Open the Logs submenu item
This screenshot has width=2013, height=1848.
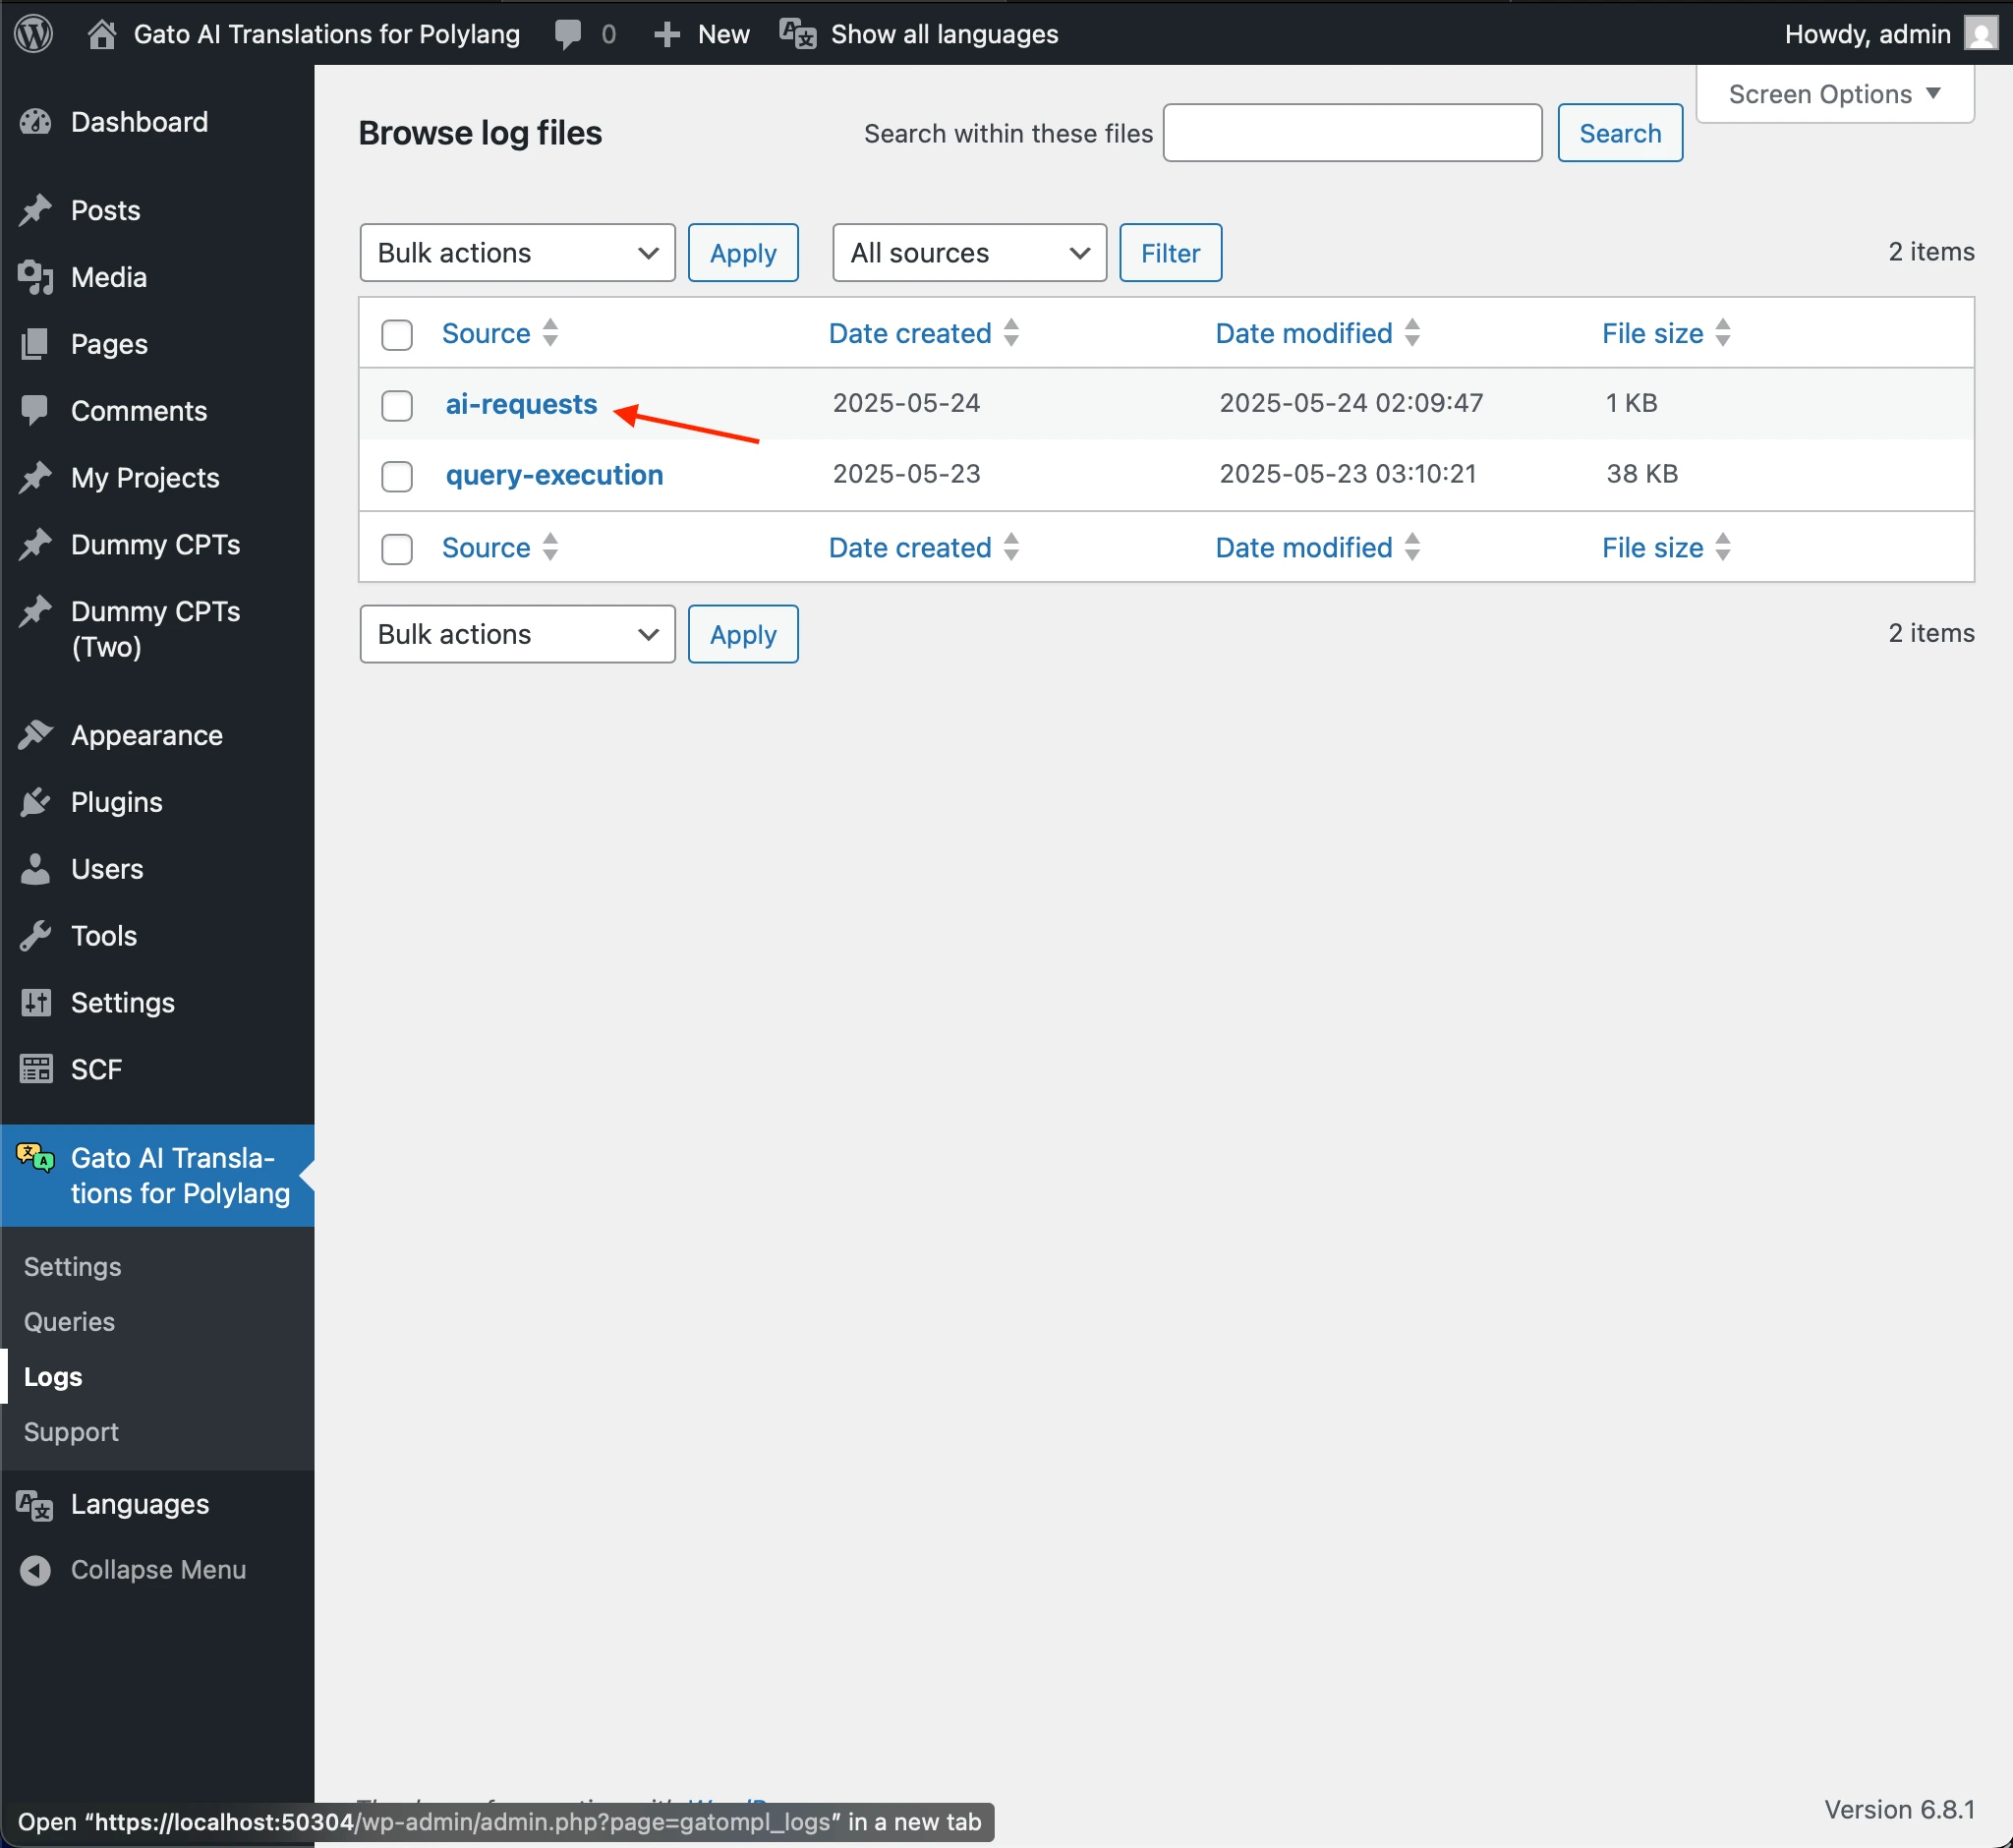(53, 1377)
